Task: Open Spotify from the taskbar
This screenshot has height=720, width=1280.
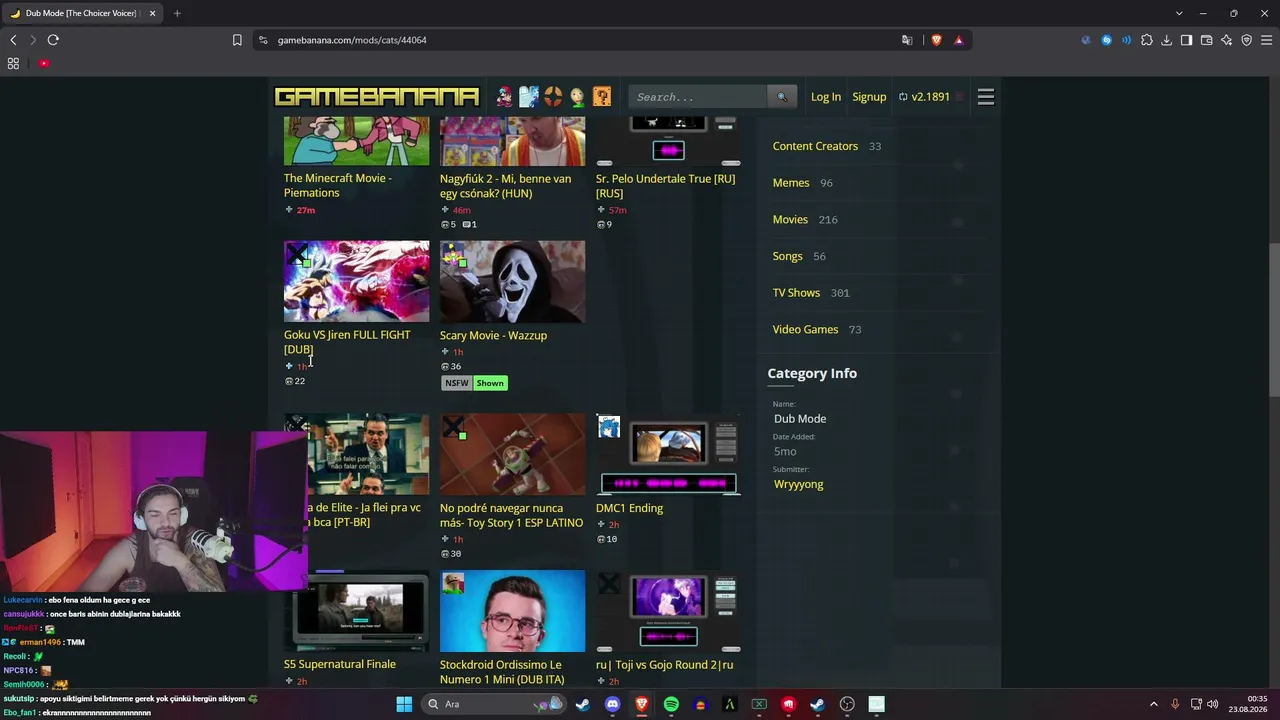Action: tap(671, 704)
